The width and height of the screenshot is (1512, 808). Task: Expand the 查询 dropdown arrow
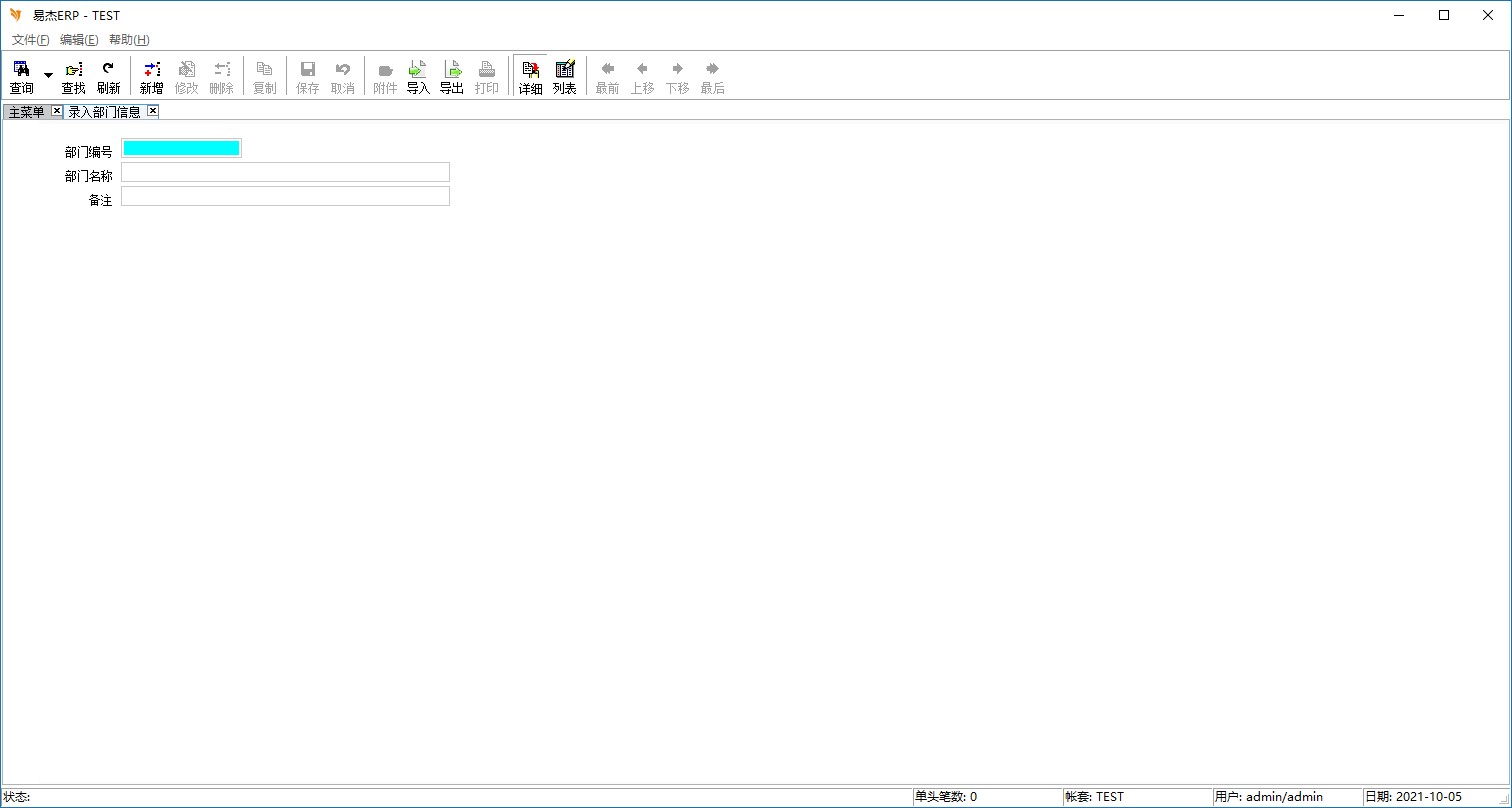pyautogui.click(x=48, y=76)
